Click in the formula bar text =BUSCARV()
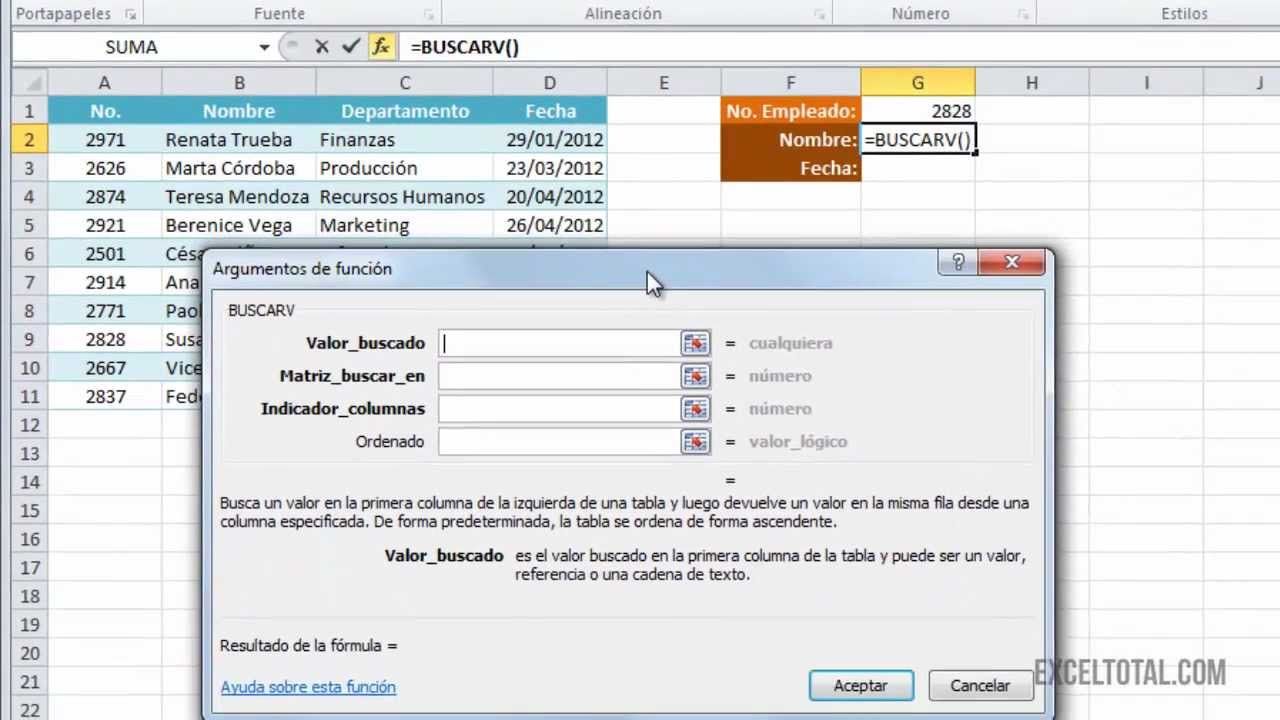 point(464,47)
